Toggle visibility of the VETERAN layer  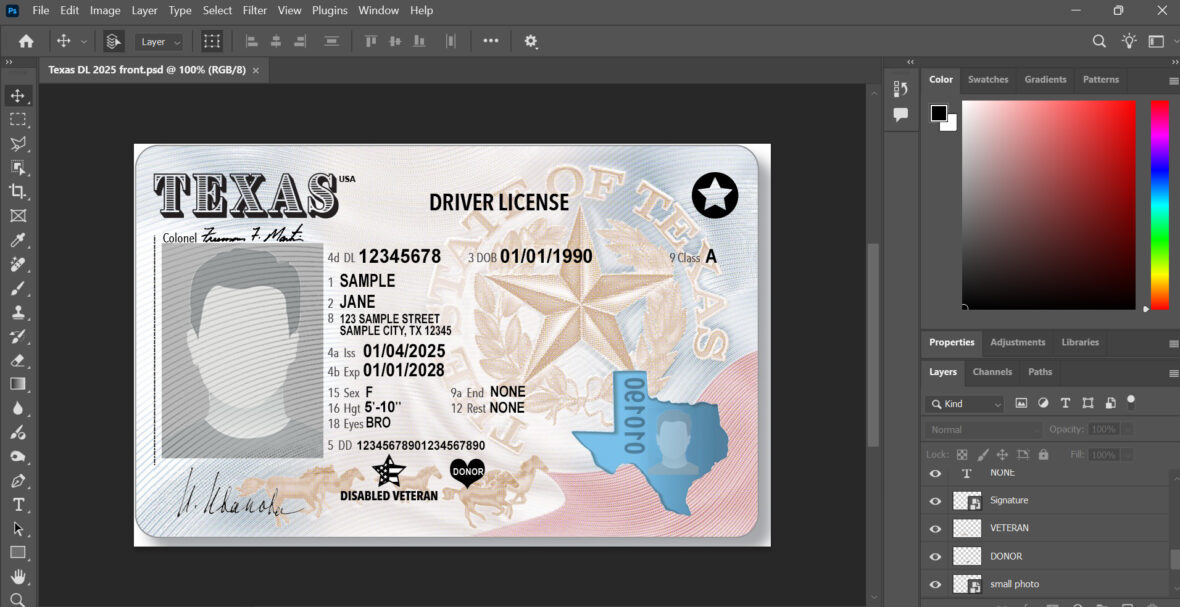tap(934, 528)
